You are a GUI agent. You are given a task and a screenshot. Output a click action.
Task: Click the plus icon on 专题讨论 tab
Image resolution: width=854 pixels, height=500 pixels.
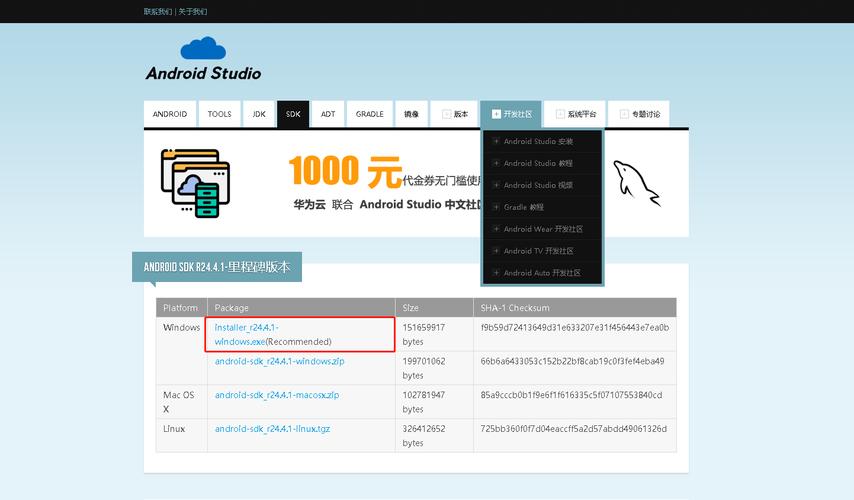click(624, 114)
